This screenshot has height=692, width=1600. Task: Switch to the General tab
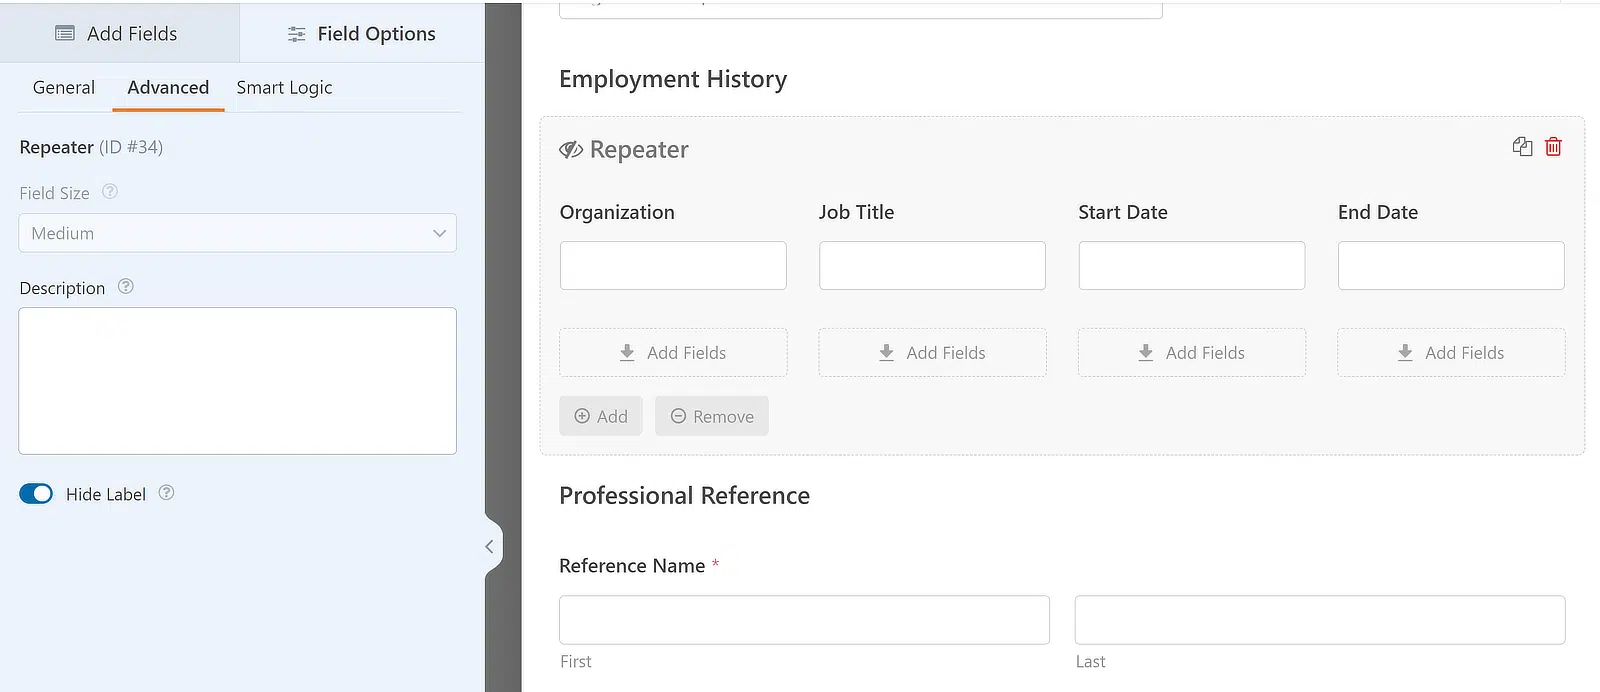[x=64, y=87]
